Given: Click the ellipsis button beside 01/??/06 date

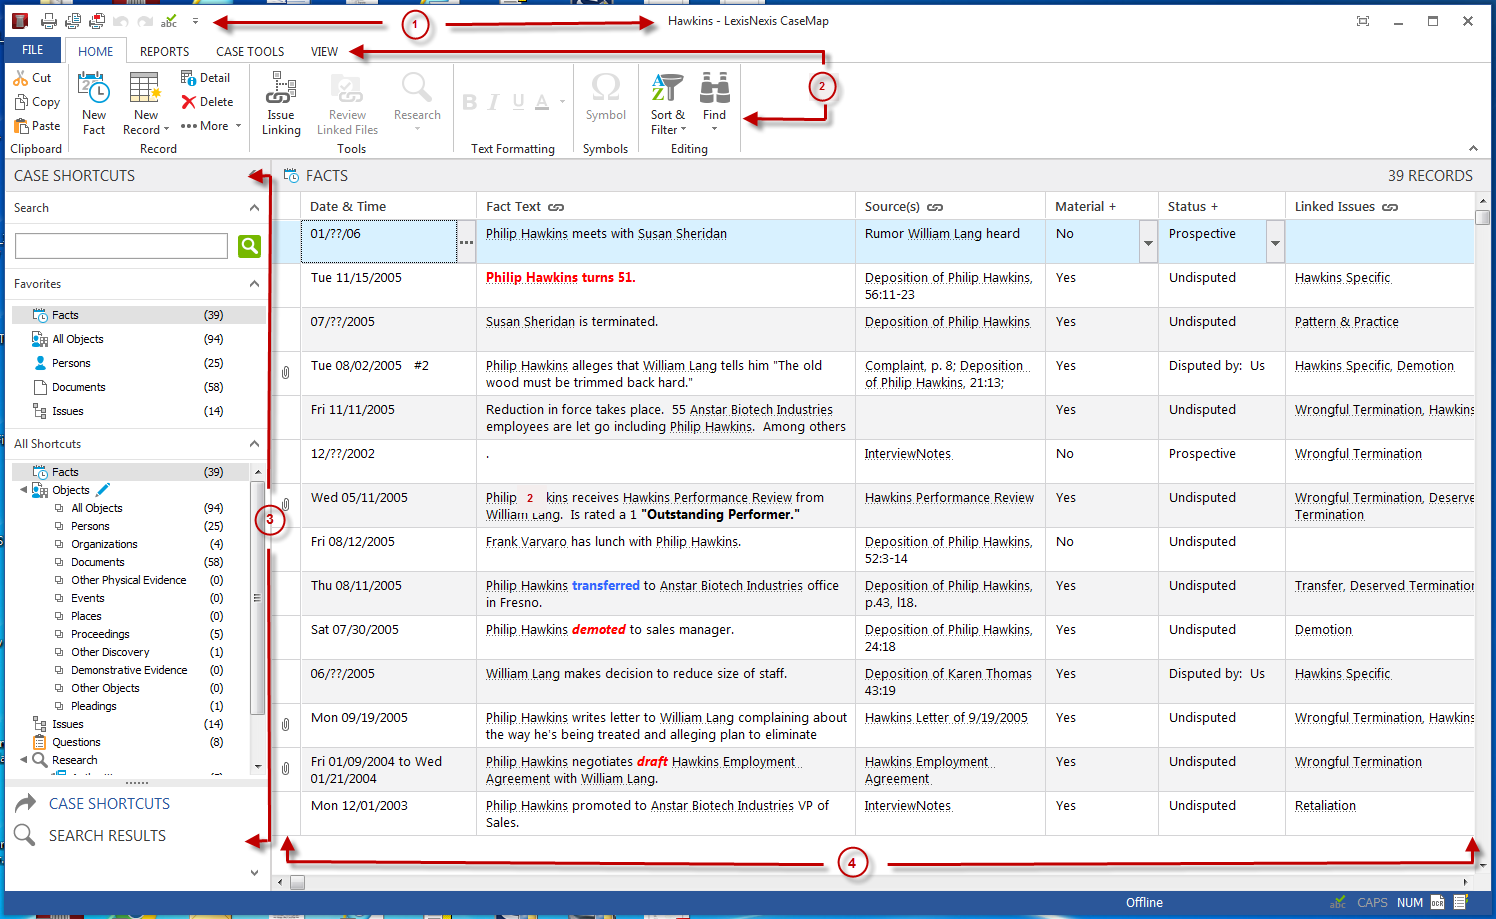Looking at the screenshot, I should [466, 242].
